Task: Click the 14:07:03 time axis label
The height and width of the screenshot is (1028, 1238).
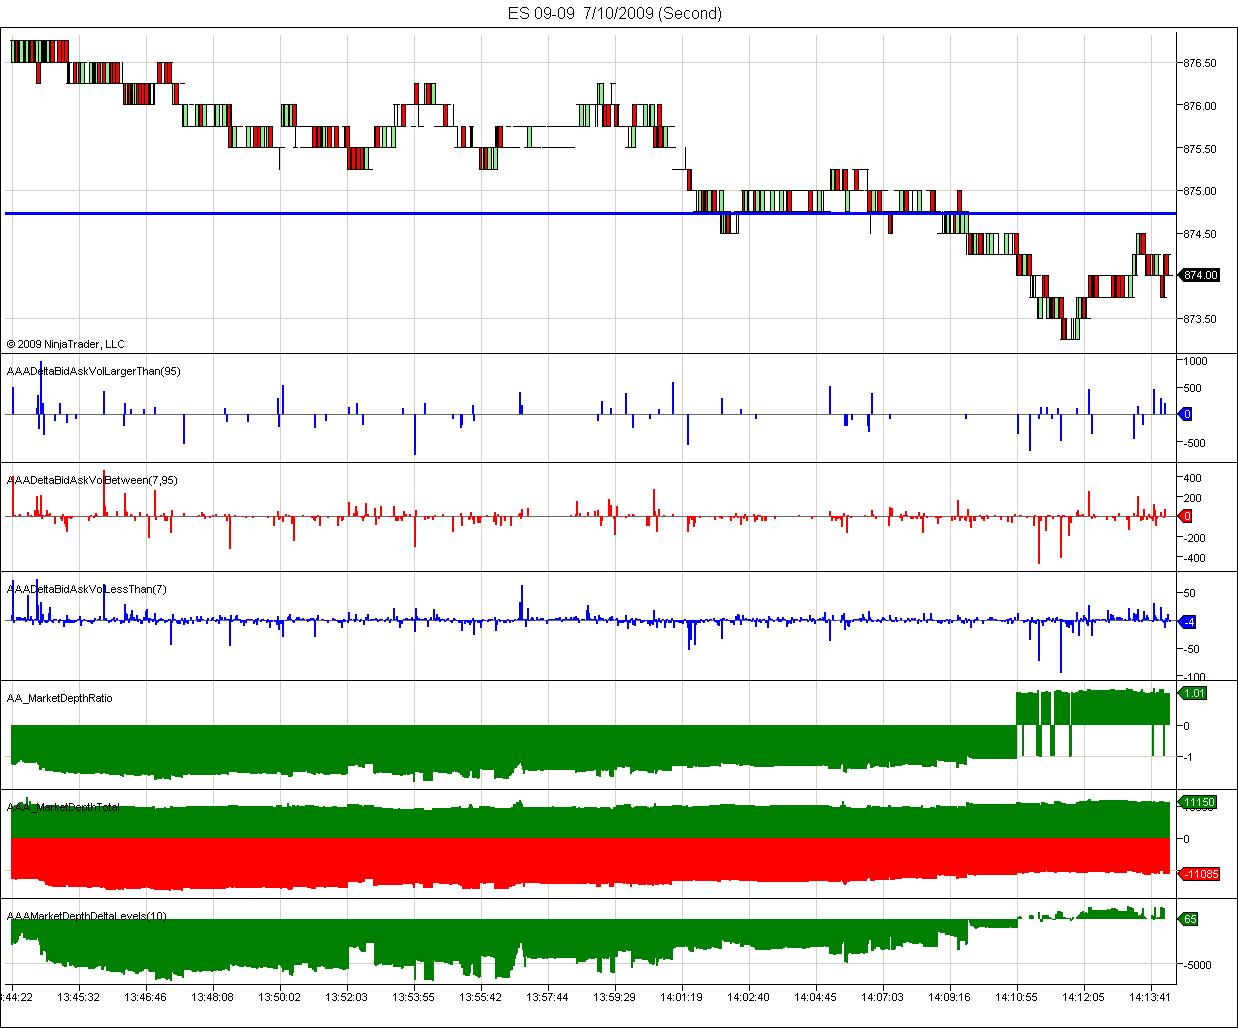Action: tap(883, 997)
